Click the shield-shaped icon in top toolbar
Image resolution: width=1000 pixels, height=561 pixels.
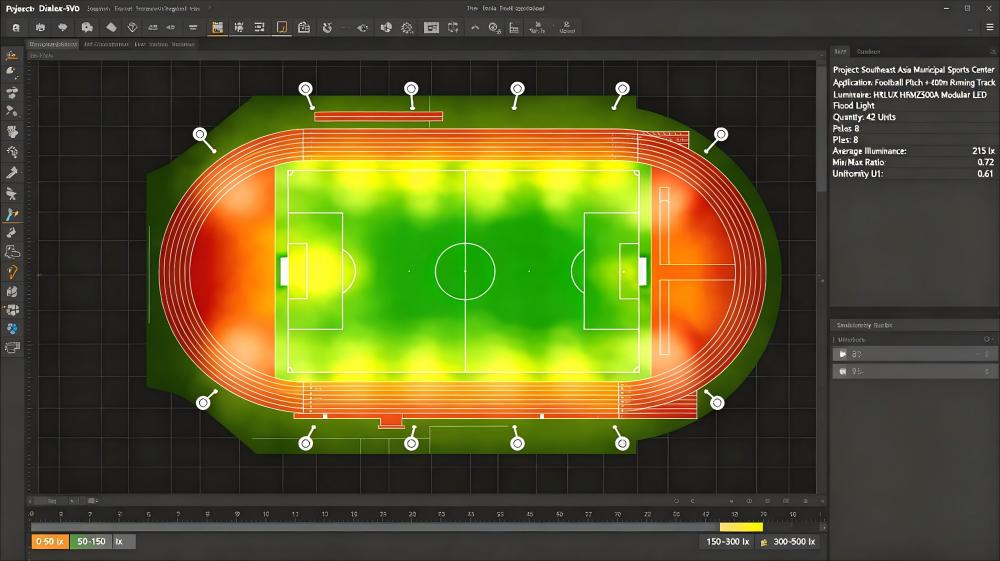62,27
